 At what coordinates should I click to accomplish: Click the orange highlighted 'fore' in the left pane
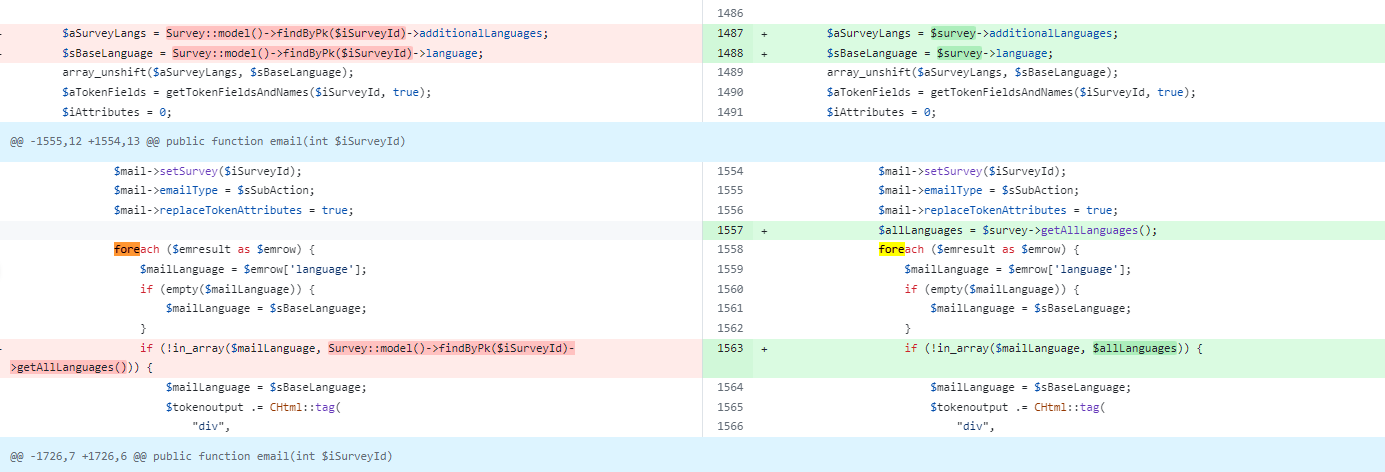coord(126,249)
